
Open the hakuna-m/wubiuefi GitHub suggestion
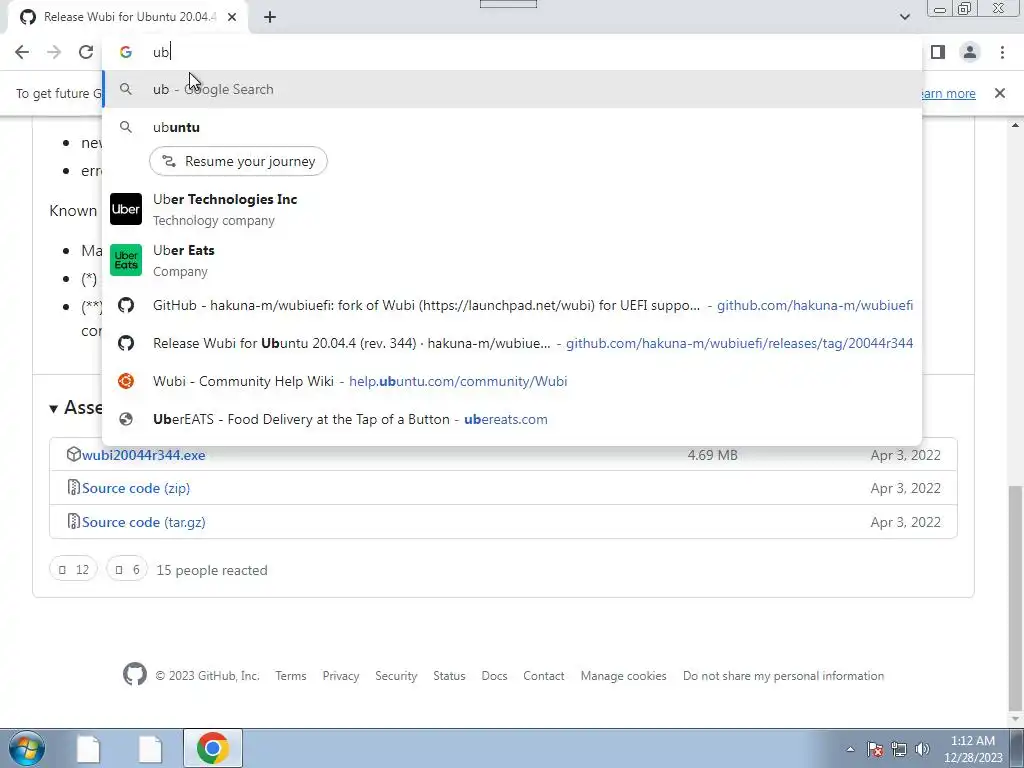click(513, 305)
